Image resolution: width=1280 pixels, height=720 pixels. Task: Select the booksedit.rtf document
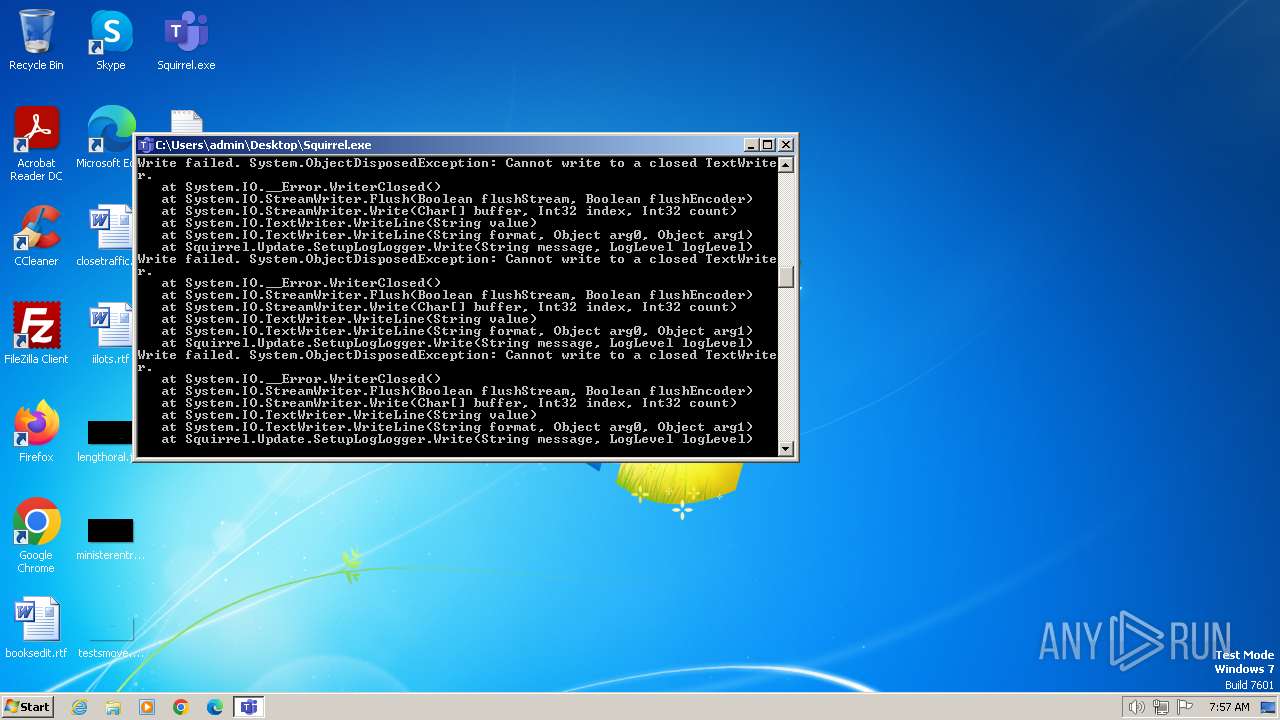[36, 628]
